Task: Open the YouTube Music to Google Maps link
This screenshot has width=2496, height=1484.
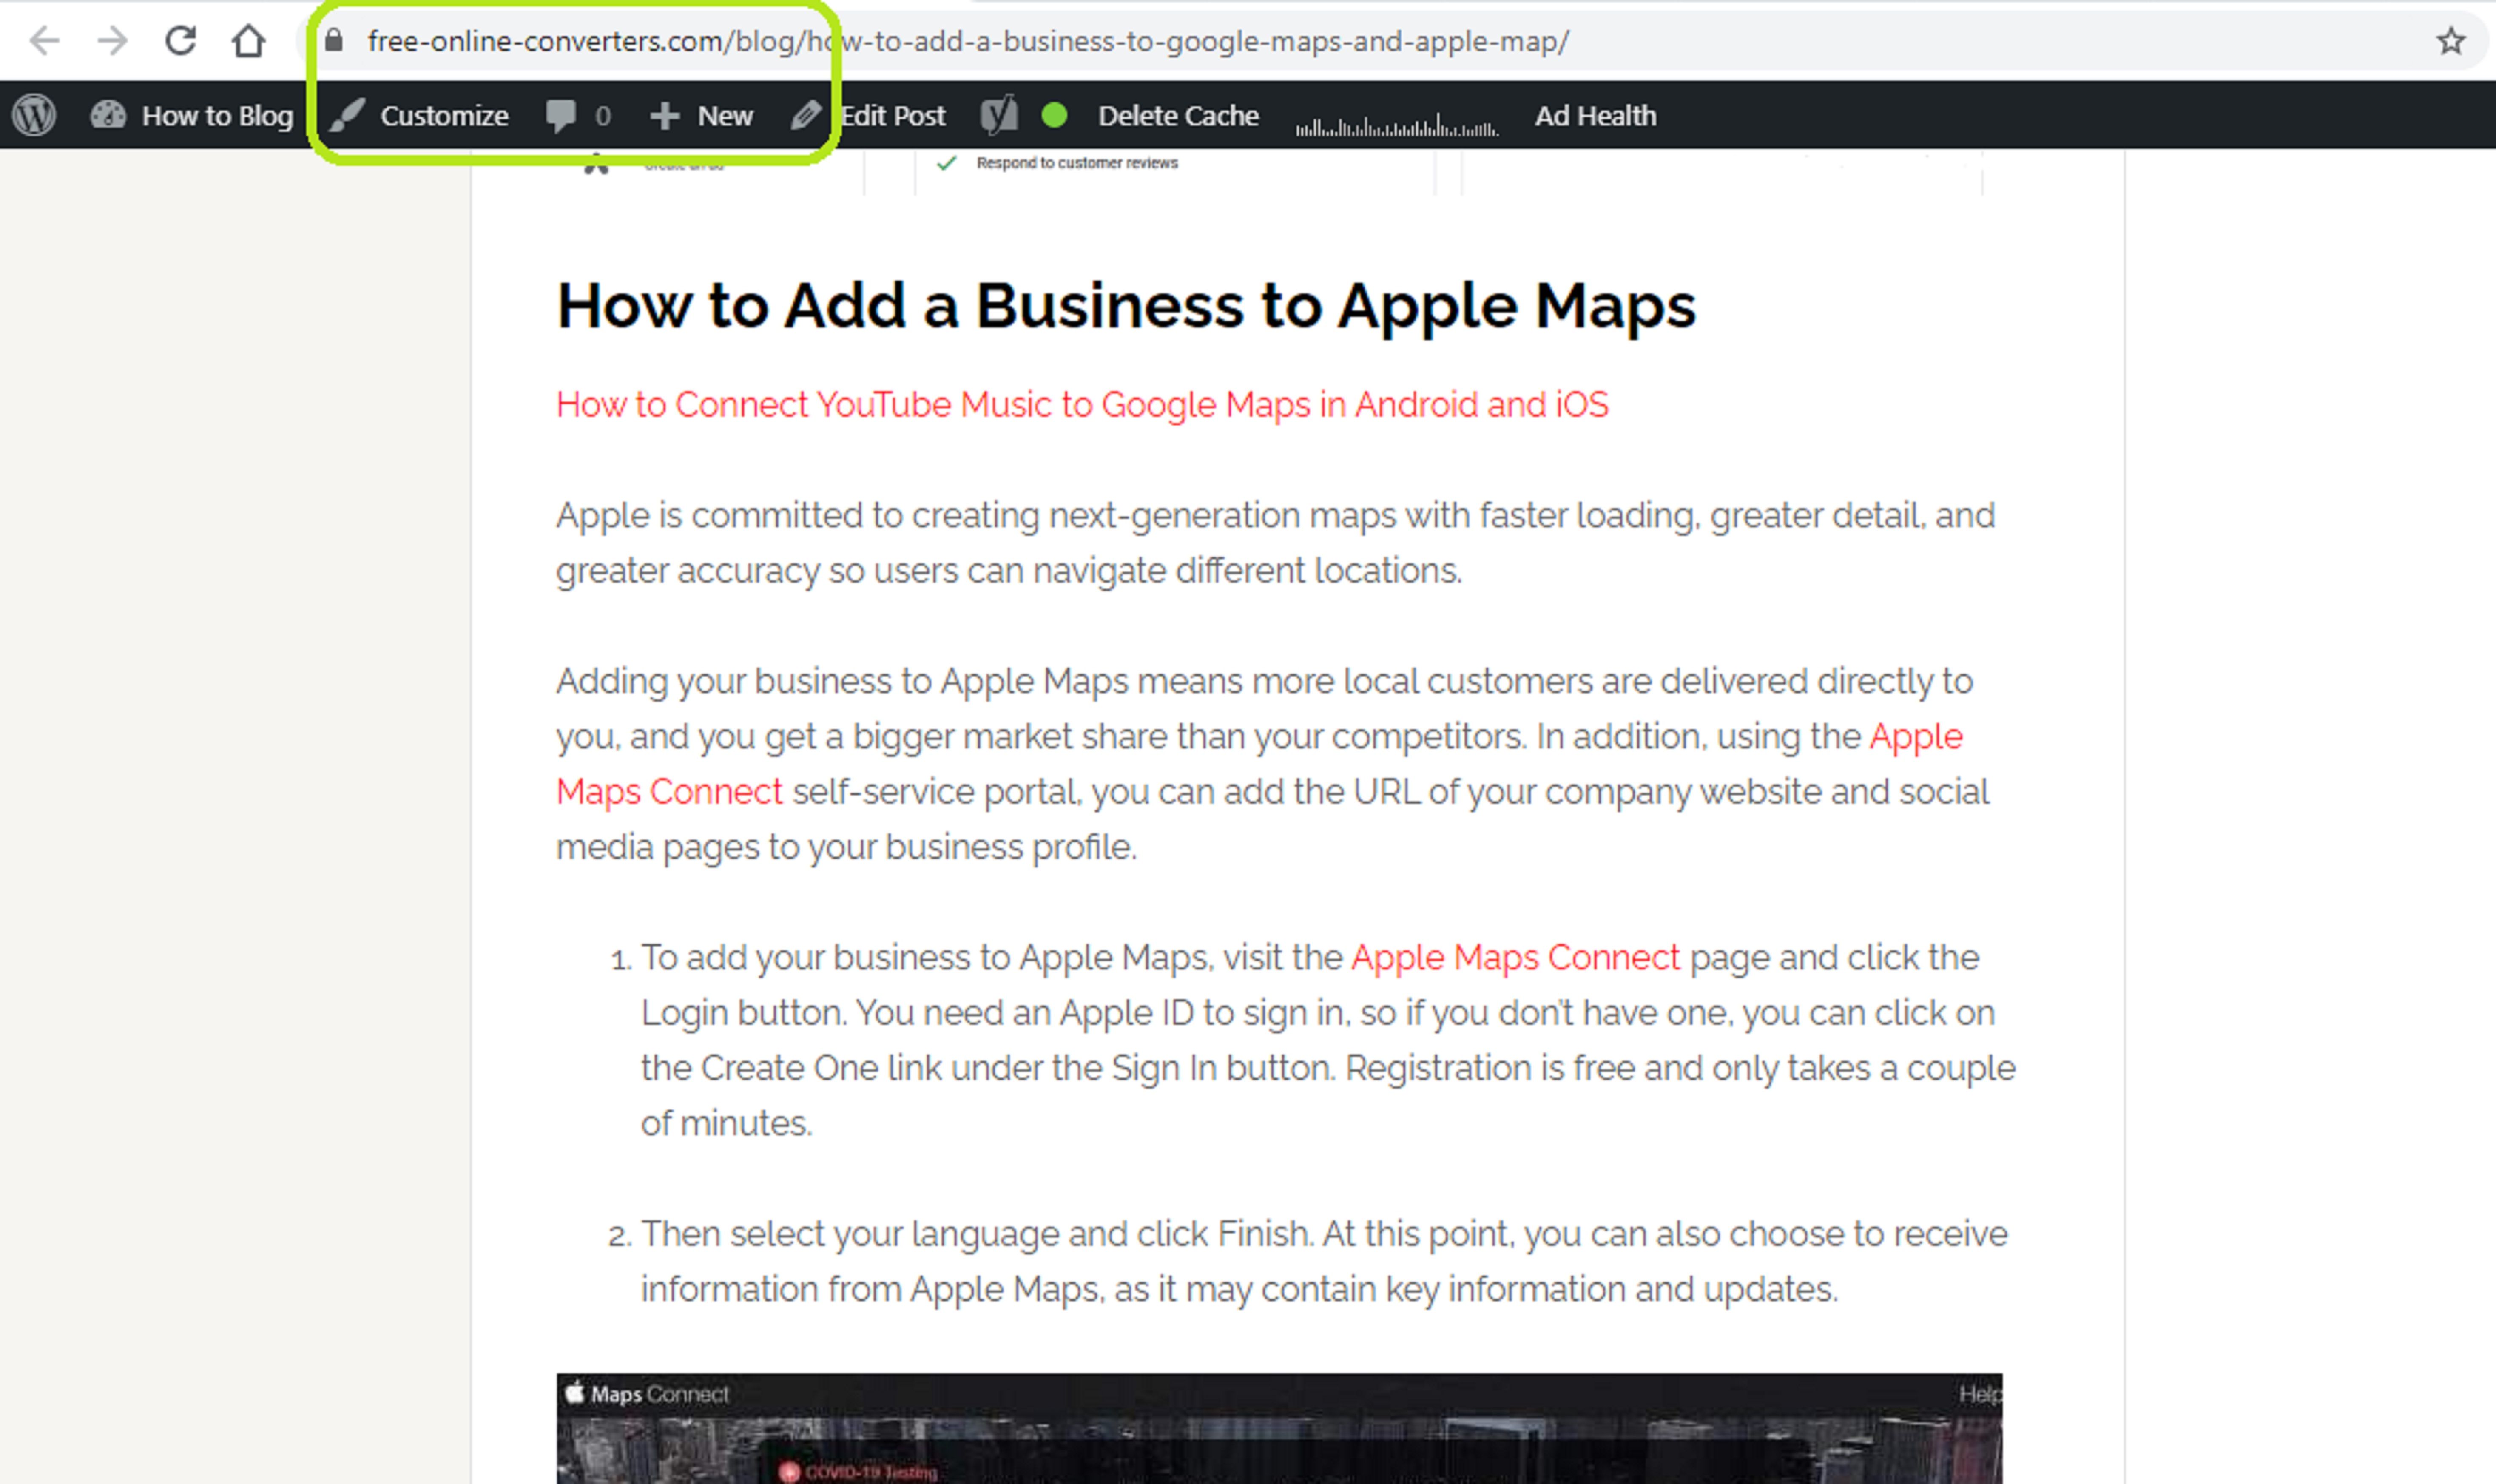Action: 1082,405
